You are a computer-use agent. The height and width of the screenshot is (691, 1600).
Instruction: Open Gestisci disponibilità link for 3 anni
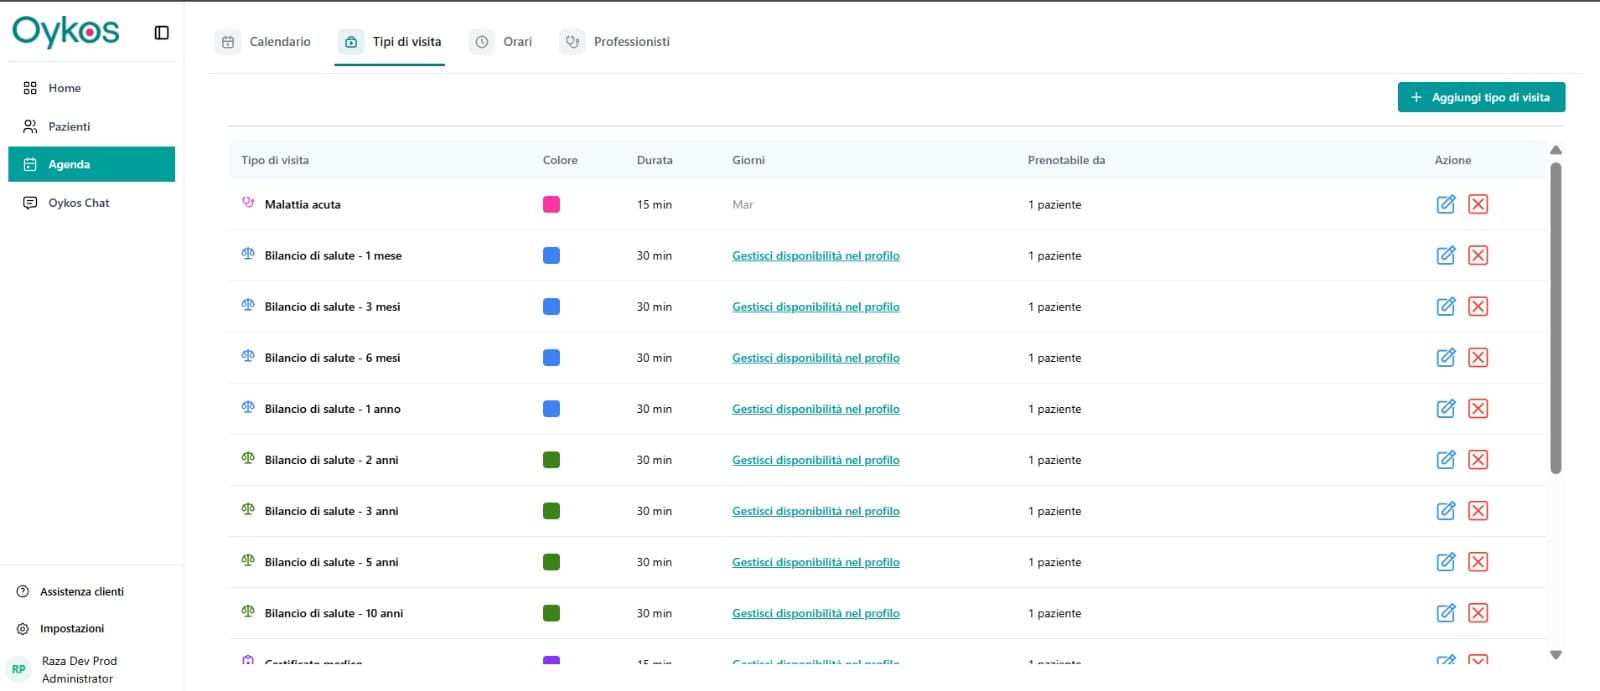click(816, 511)
